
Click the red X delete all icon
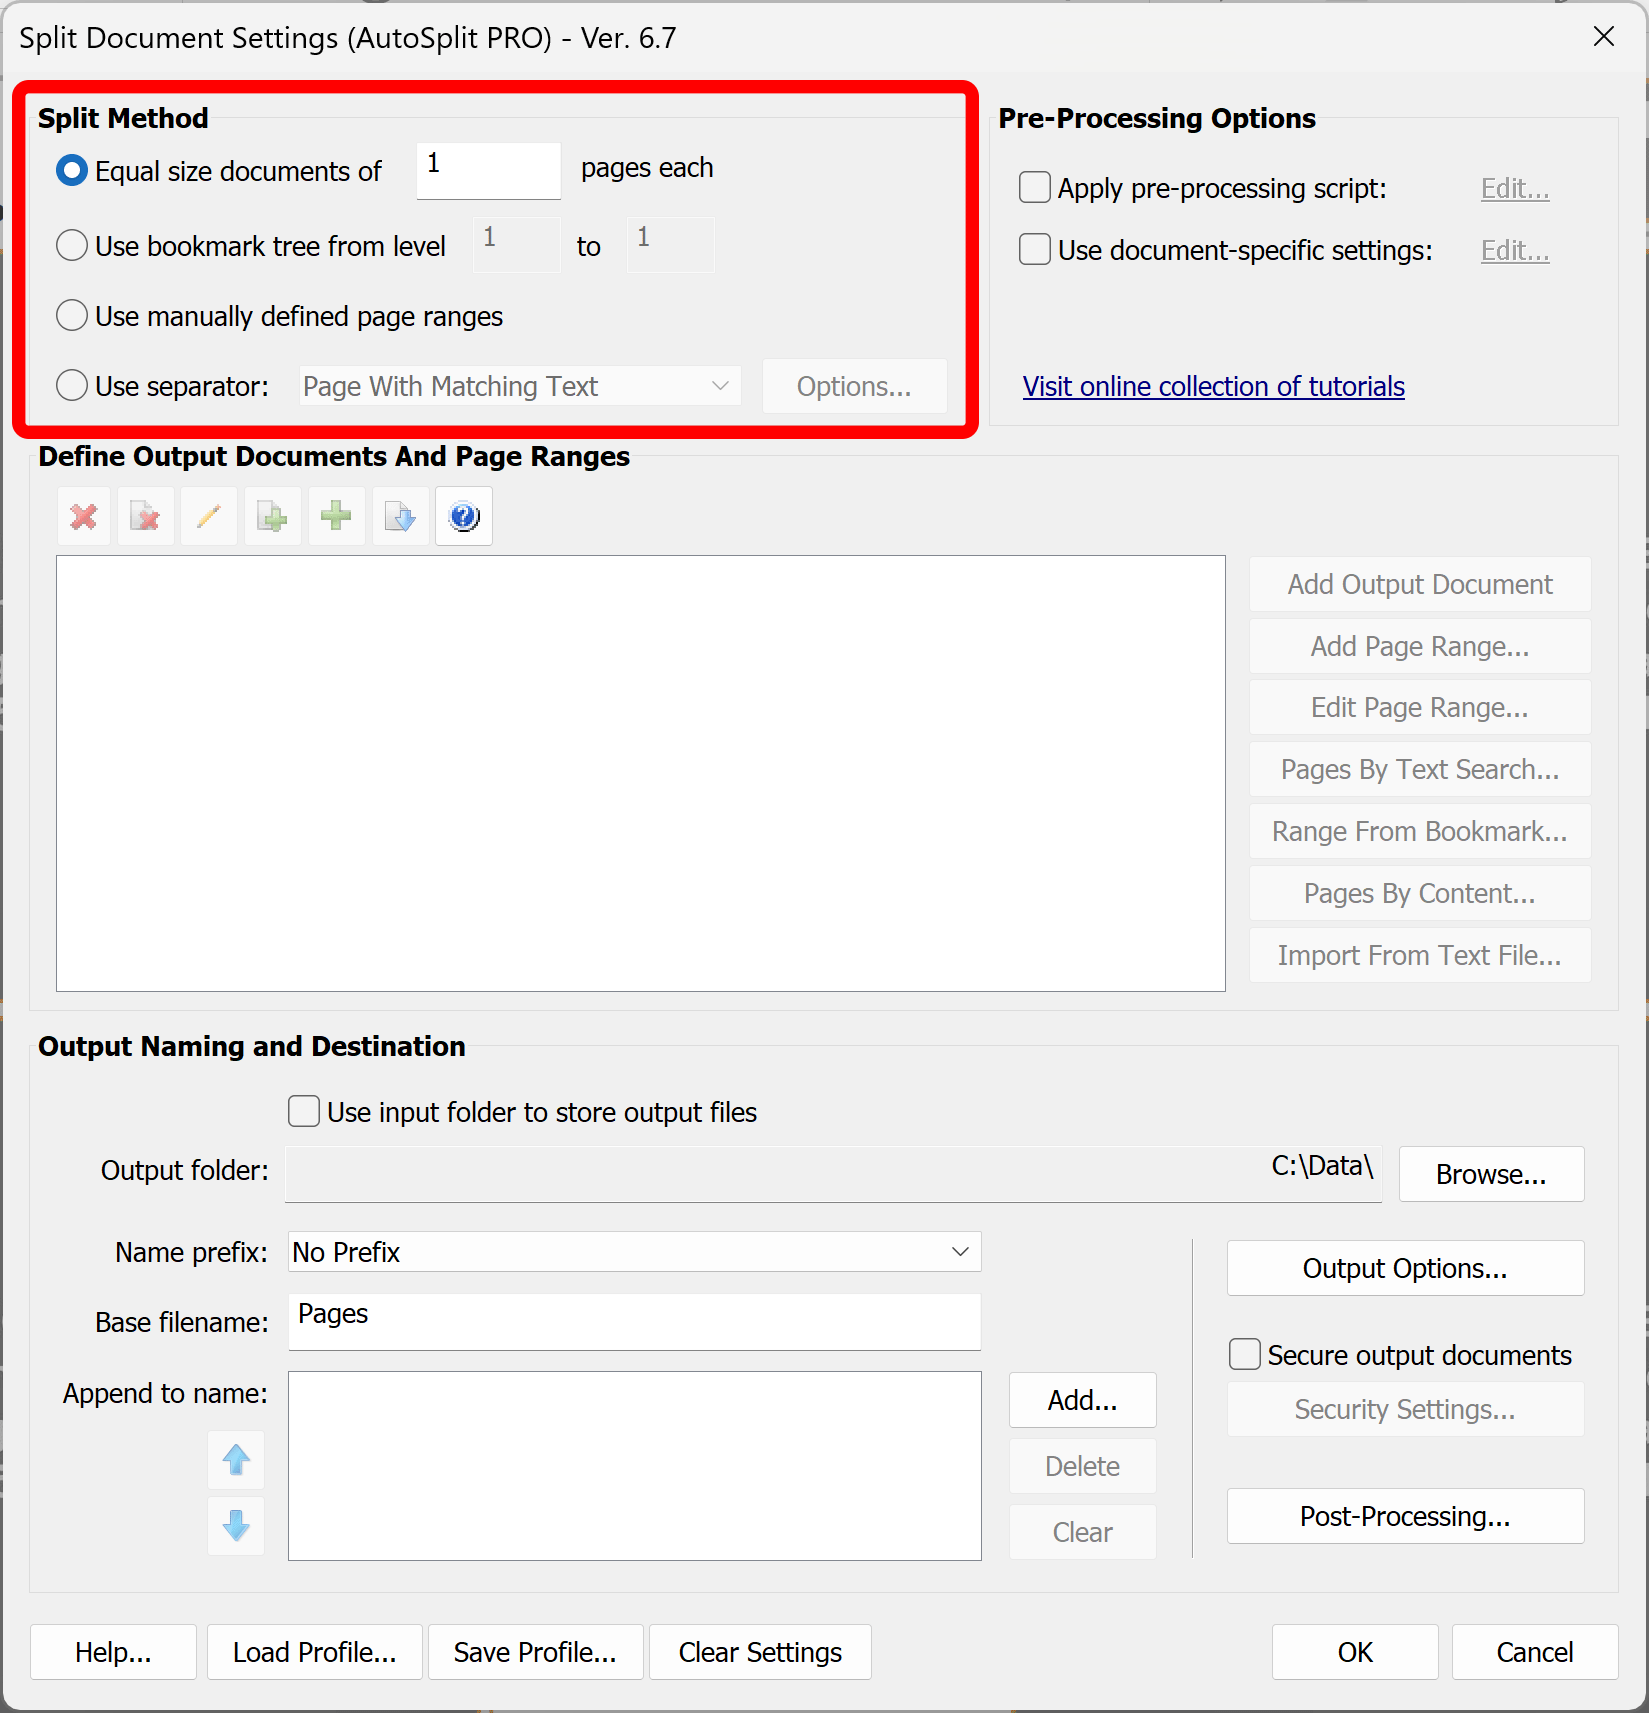coord(83,516)
